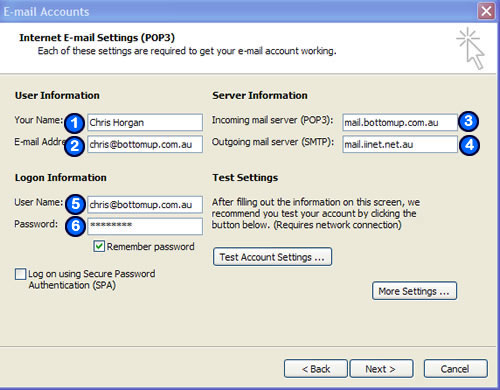This screenshot has height=390, width=500.
Task: Click the Logon Information section heading
Action: point(61,178)
